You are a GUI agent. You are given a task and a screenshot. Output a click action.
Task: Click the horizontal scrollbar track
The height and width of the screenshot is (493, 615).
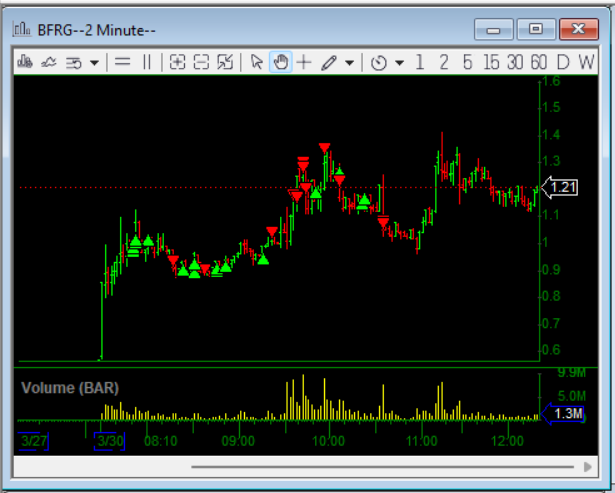click(382, 467)
